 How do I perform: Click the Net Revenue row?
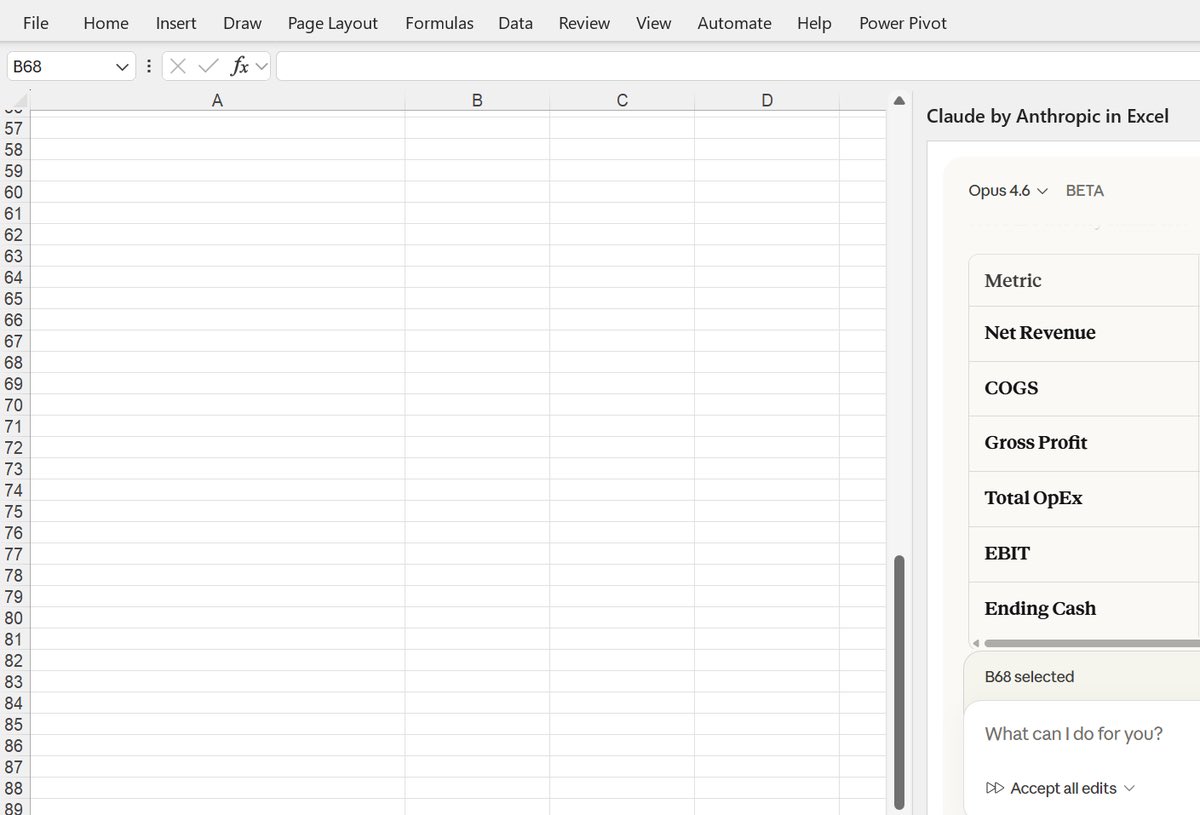click(x=1084, y=333)
